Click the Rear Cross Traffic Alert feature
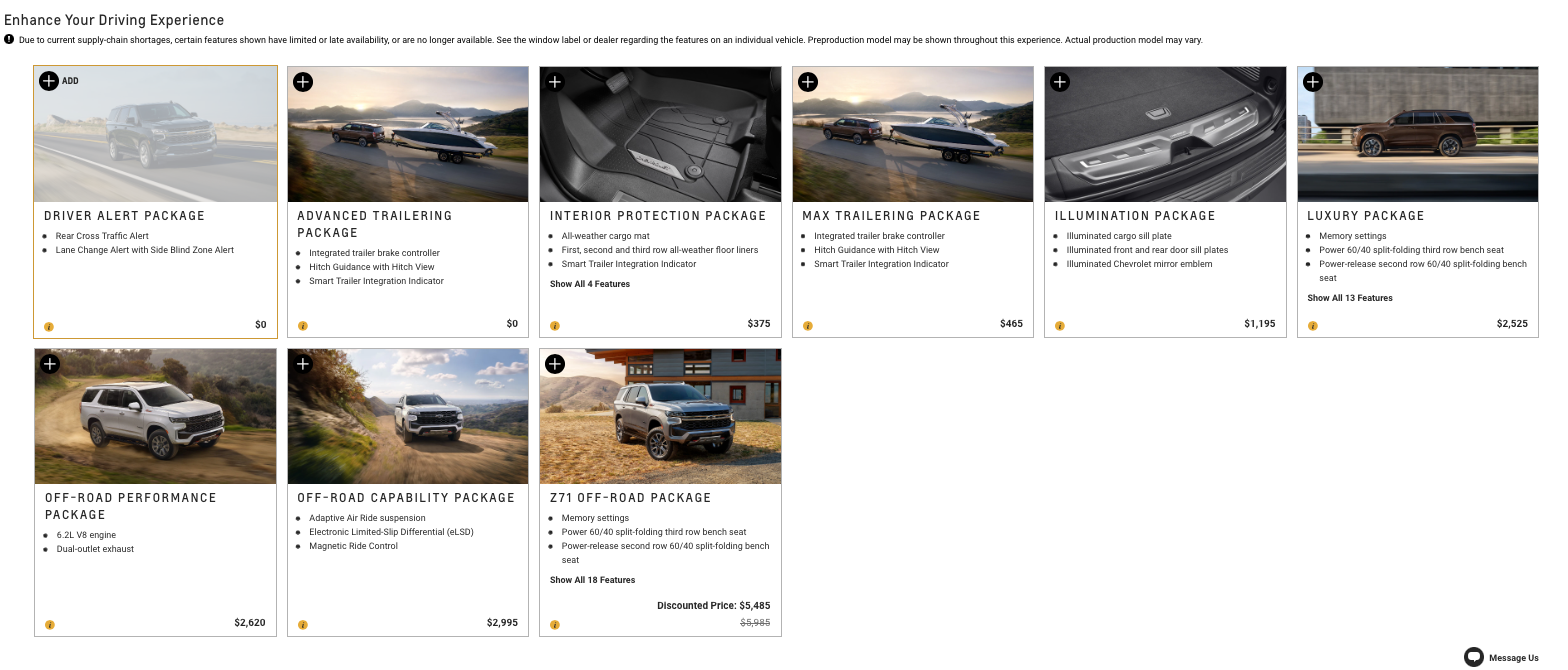This screenshot has width=1568, height=670. click(103, 236)
